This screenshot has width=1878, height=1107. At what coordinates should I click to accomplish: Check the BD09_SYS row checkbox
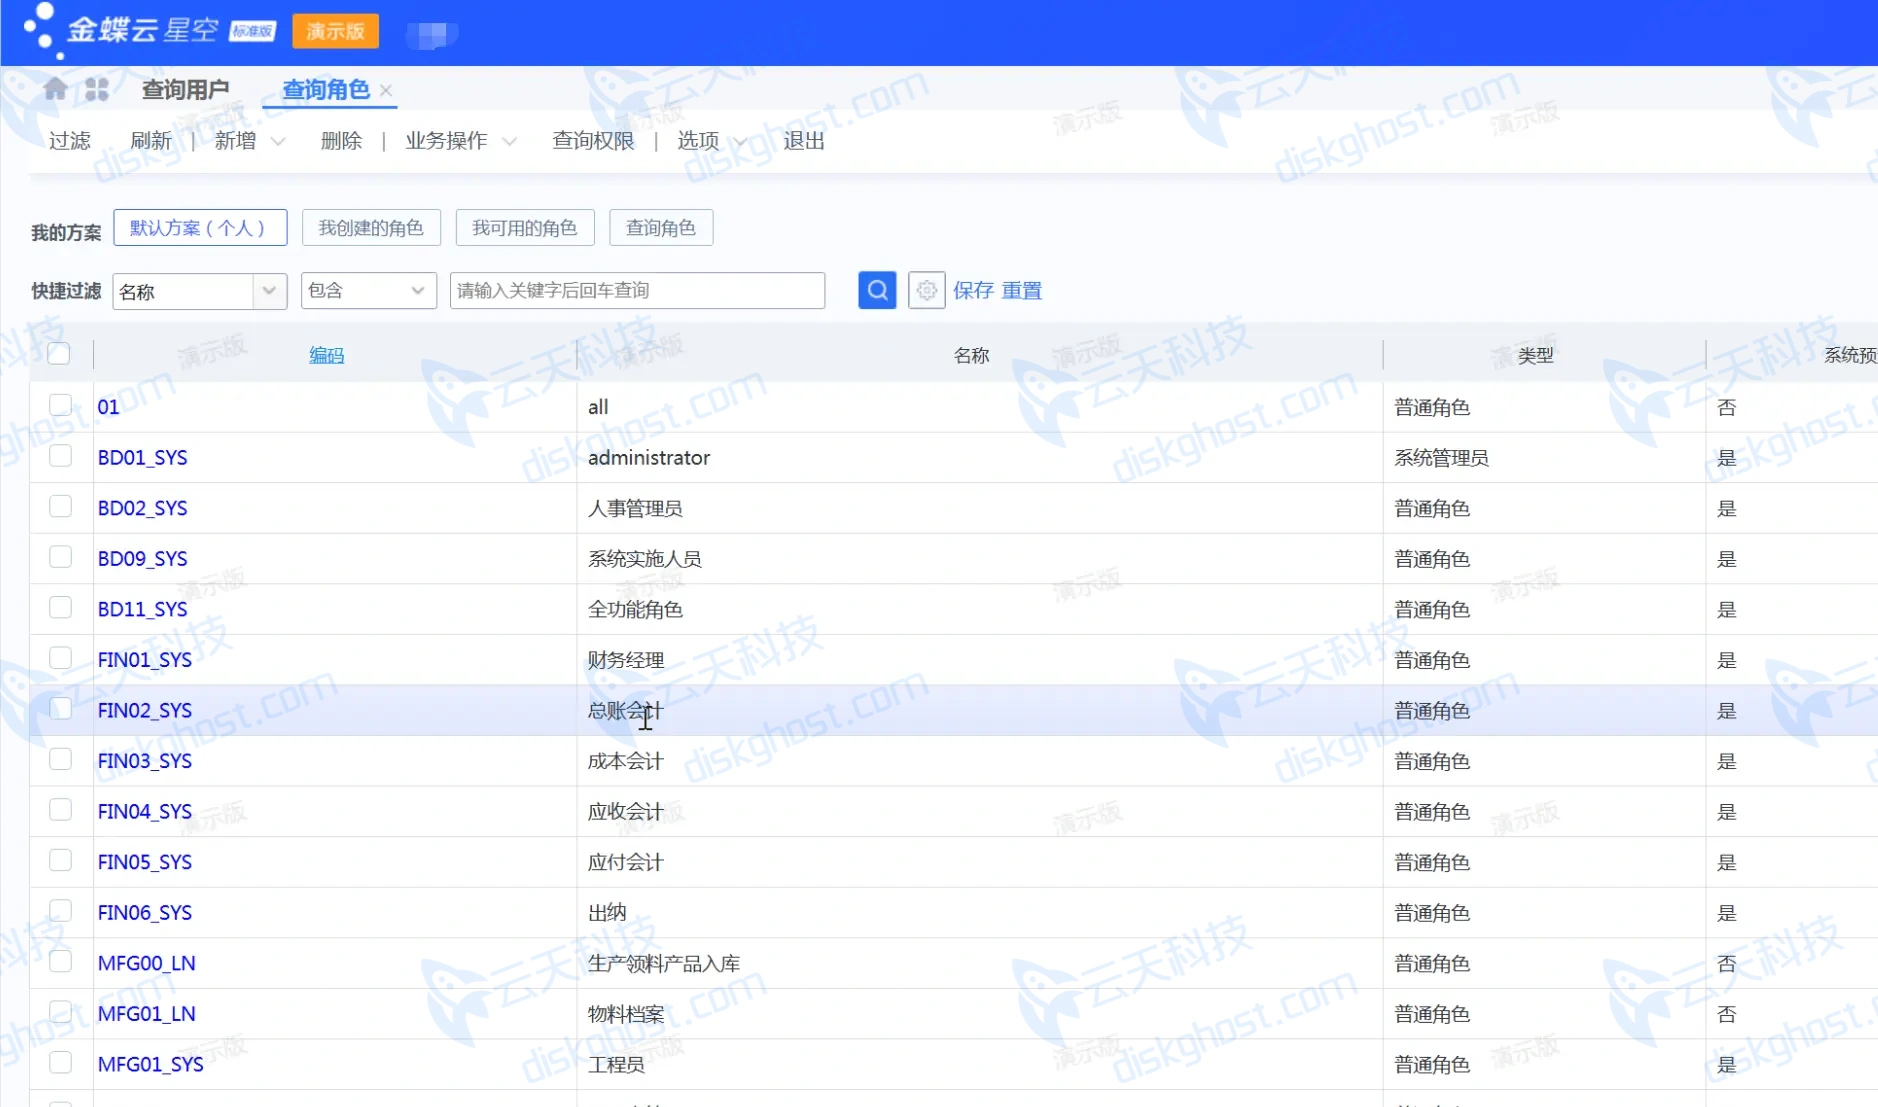click(x=60, y=557)
